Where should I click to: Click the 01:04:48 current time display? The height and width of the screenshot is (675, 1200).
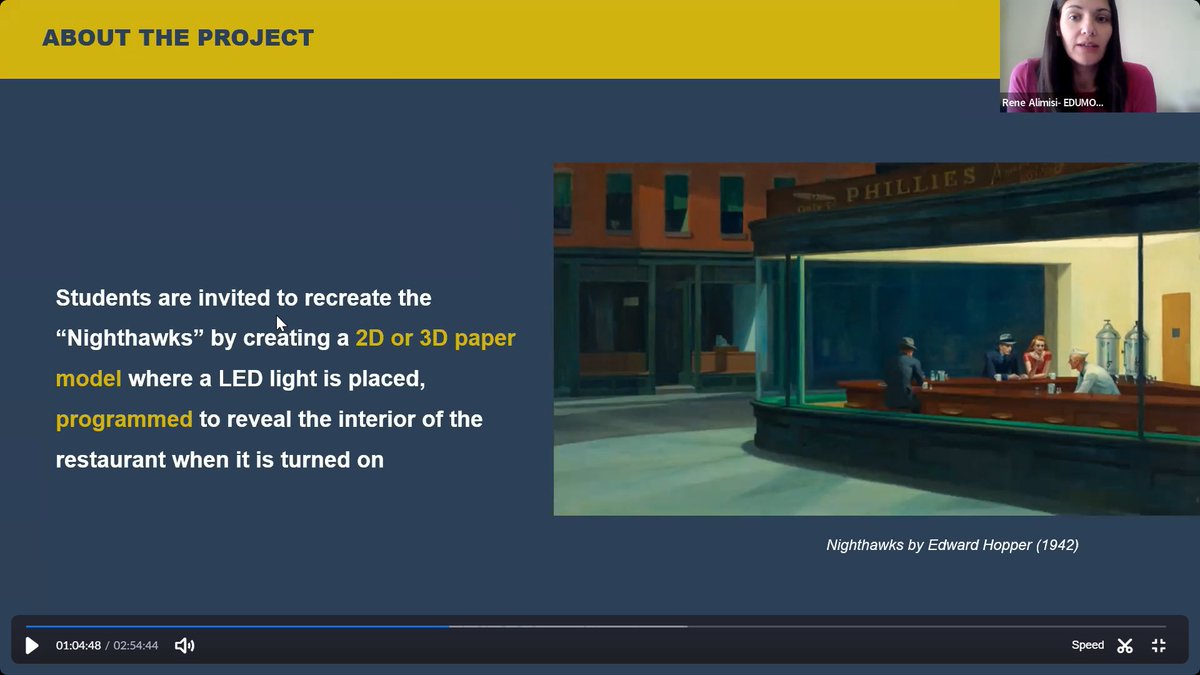(78, 646)
